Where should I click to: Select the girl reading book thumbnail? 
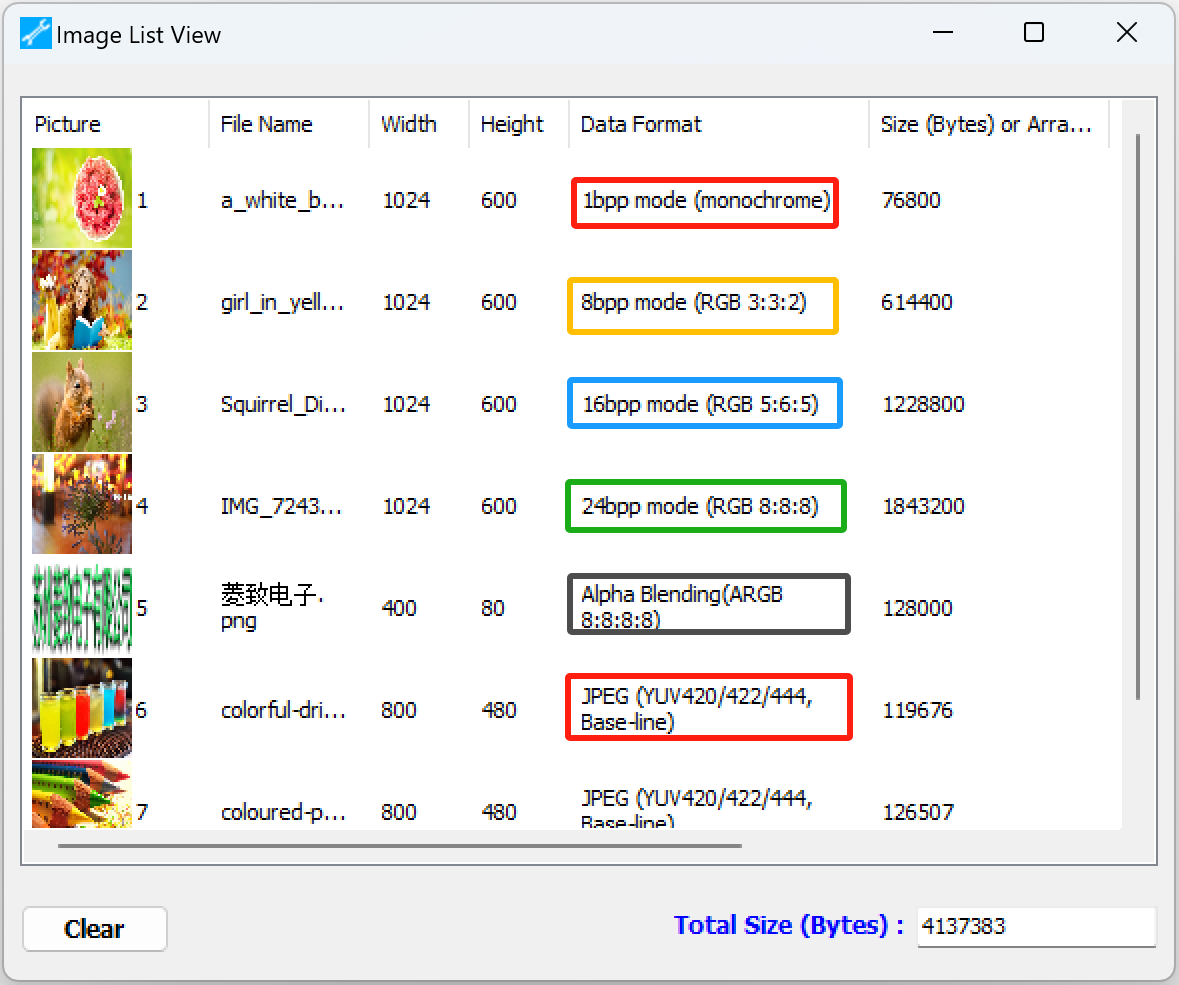82,300
